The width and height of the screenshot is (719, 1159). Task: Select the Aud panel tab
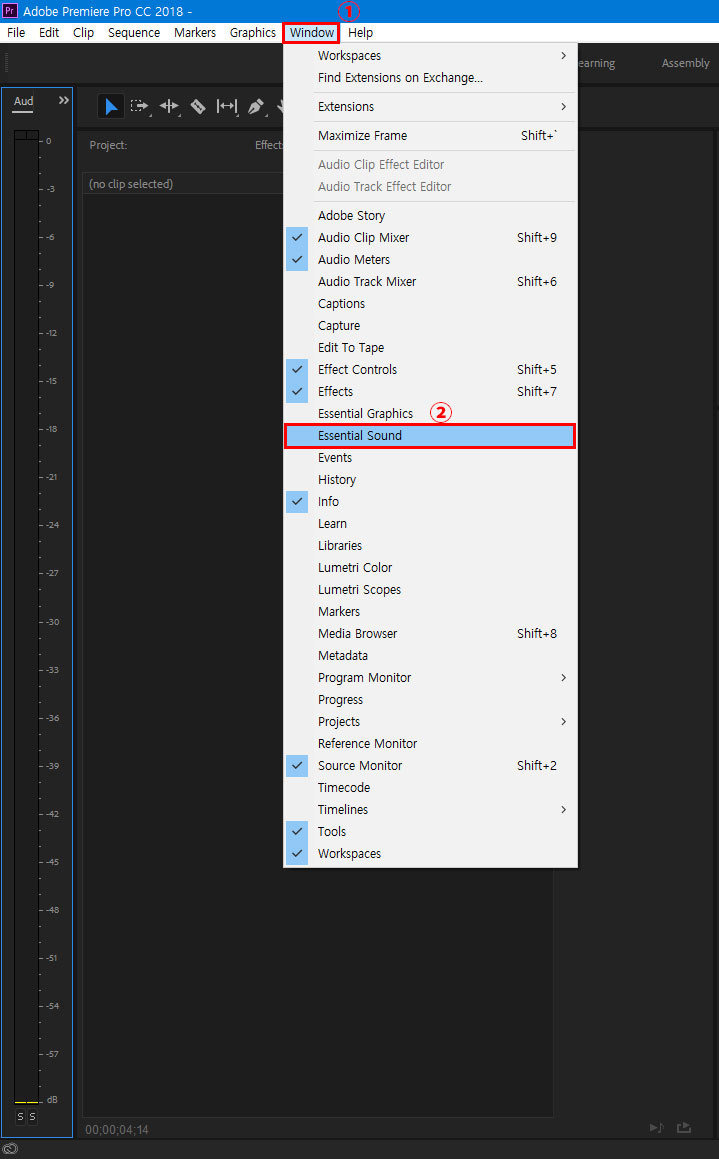click(x=24, y=101)
